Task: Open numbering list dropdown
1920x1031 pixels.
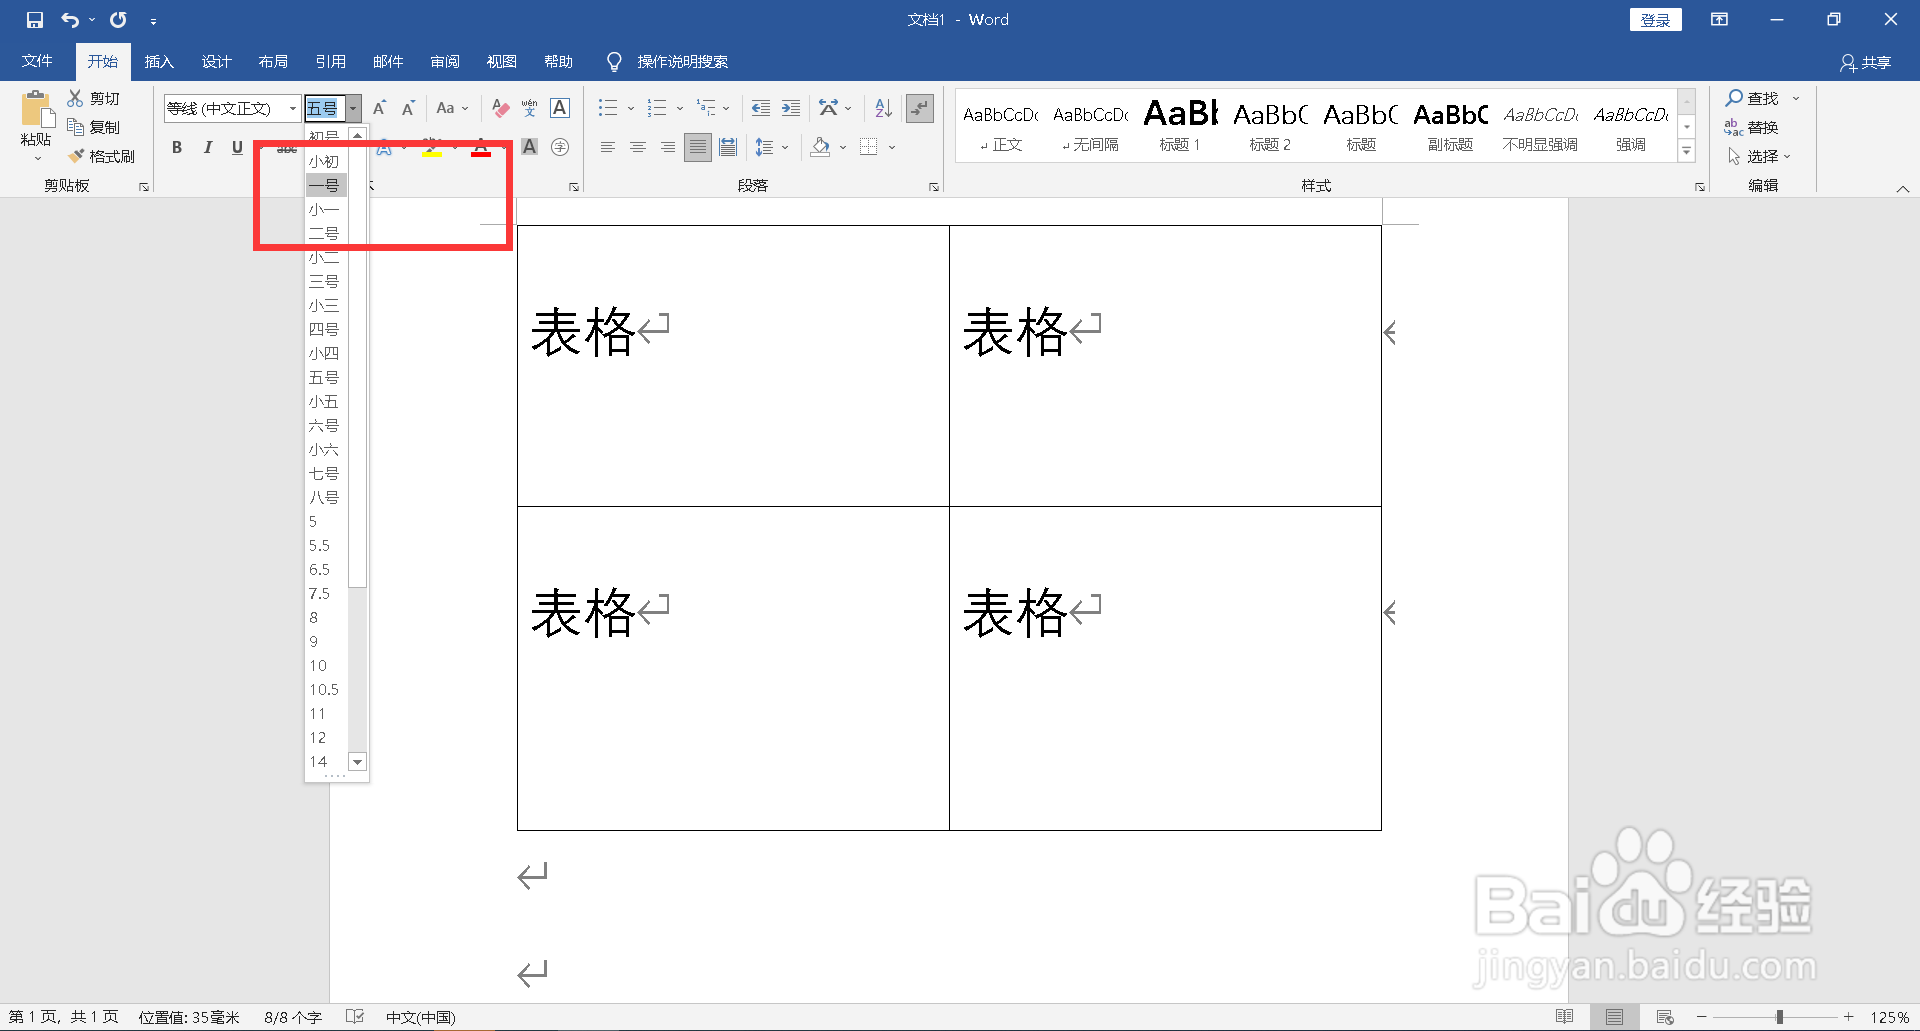Action: click(x=680, y=108)
